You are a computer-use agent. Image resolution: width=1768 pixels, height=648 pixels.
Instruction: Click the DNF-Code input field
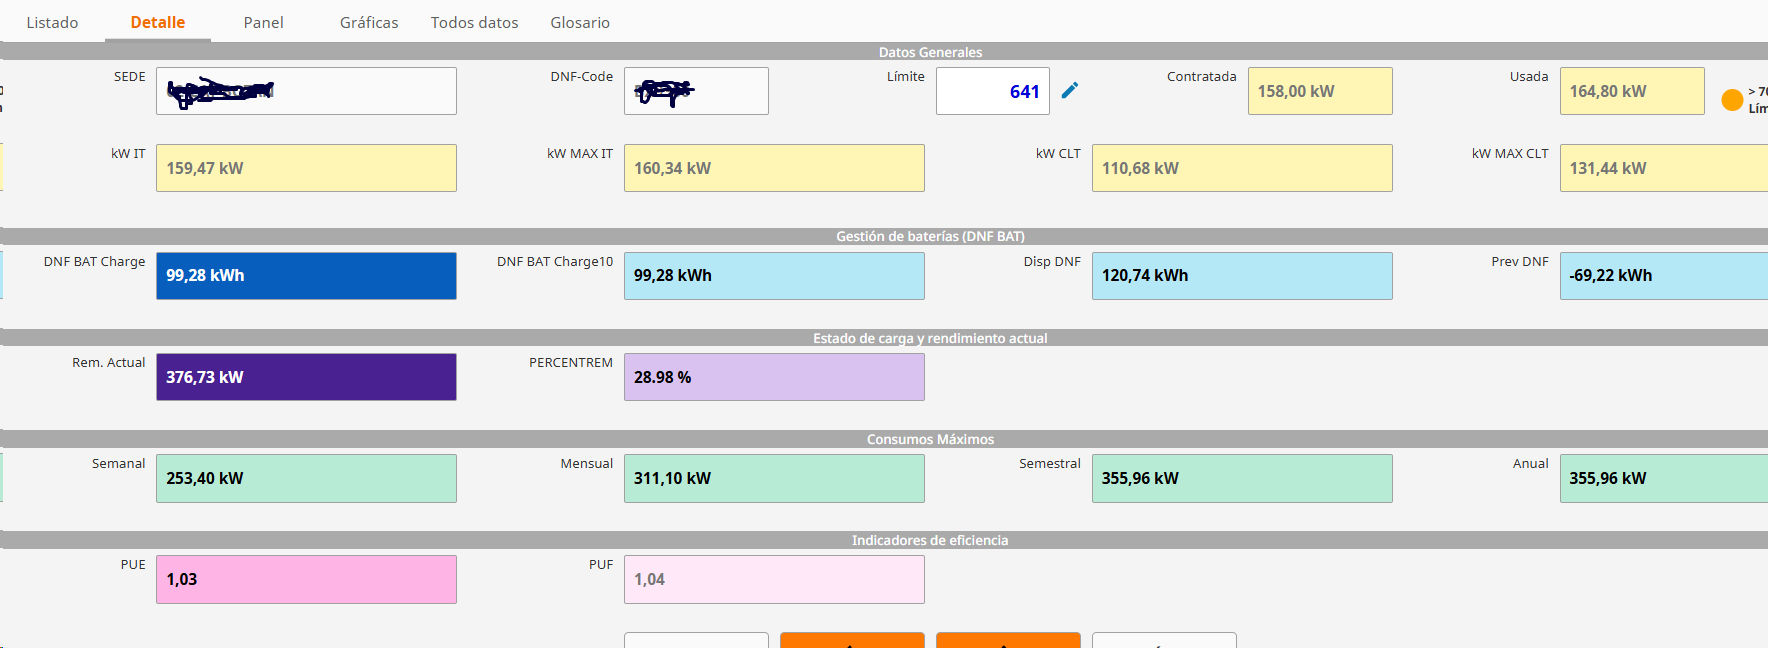tap(696, 91)
